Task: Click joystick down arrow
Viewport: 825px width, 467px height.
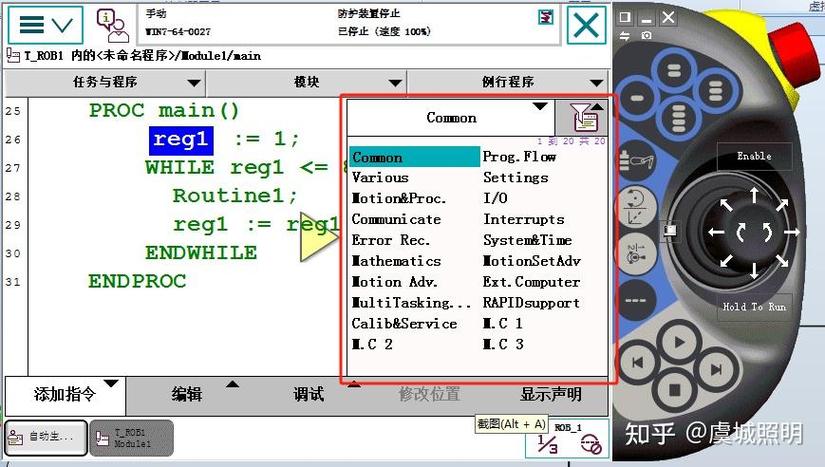Action: pos(754,270)
